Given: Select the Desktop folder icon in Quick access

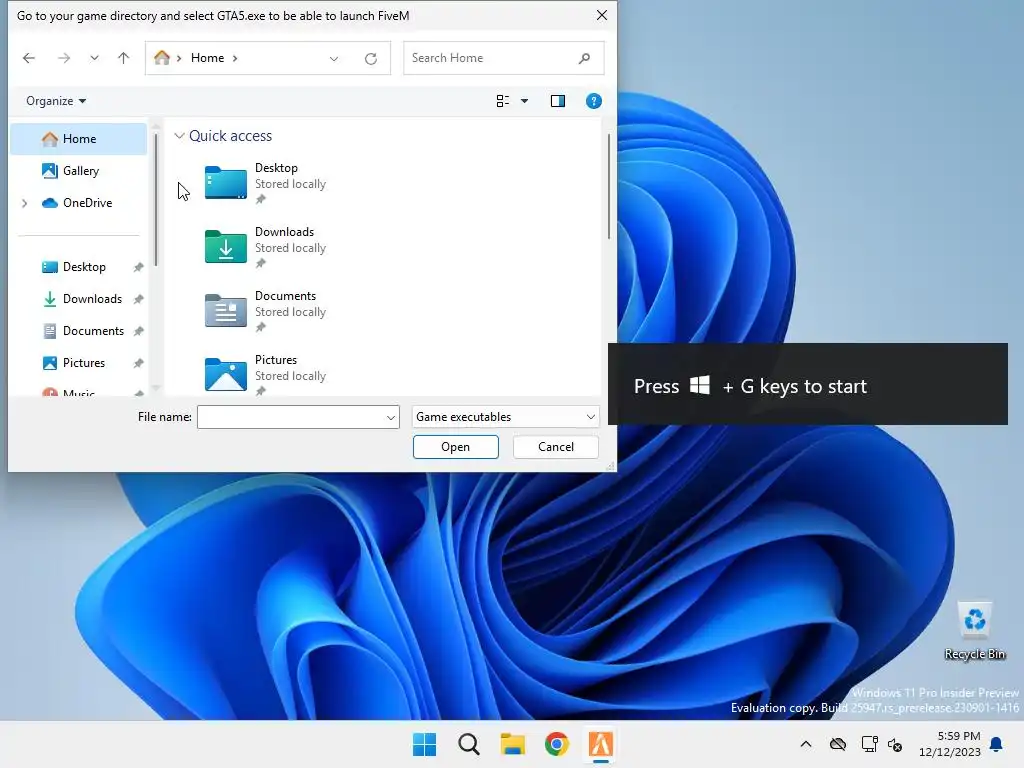Looking at the screenshot, I should pos(225,182).
